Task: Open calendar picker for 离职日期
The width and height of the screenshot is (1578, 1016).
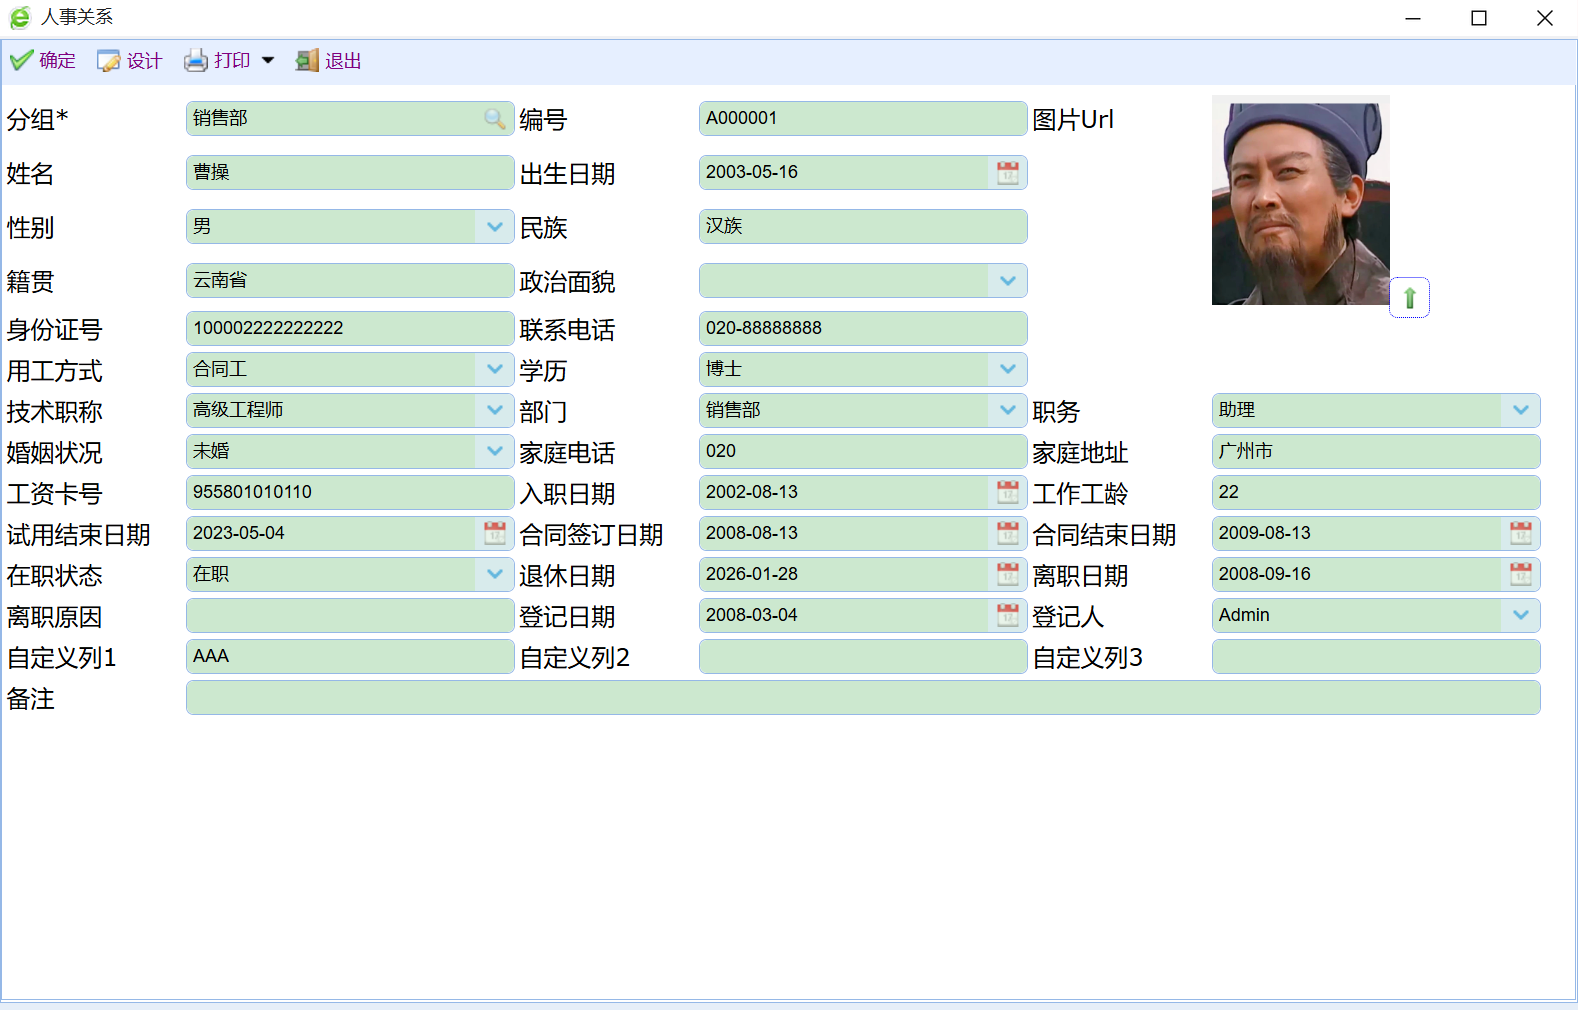Action: click(x=1520, y=574)
